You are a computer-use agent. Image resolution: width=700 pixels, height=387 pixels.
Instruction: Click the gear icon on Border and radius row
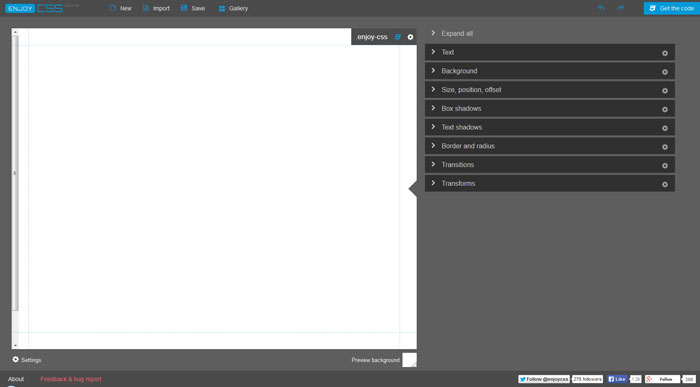coord(665,147)
